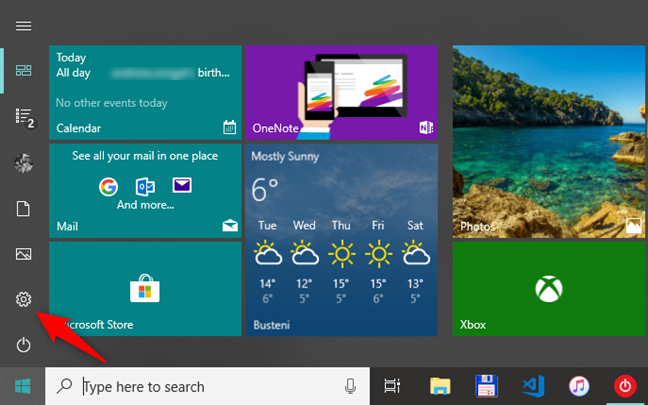Launch the Xbox tile
The width and height of the screenshot is (648, 405).
(548, 289)
